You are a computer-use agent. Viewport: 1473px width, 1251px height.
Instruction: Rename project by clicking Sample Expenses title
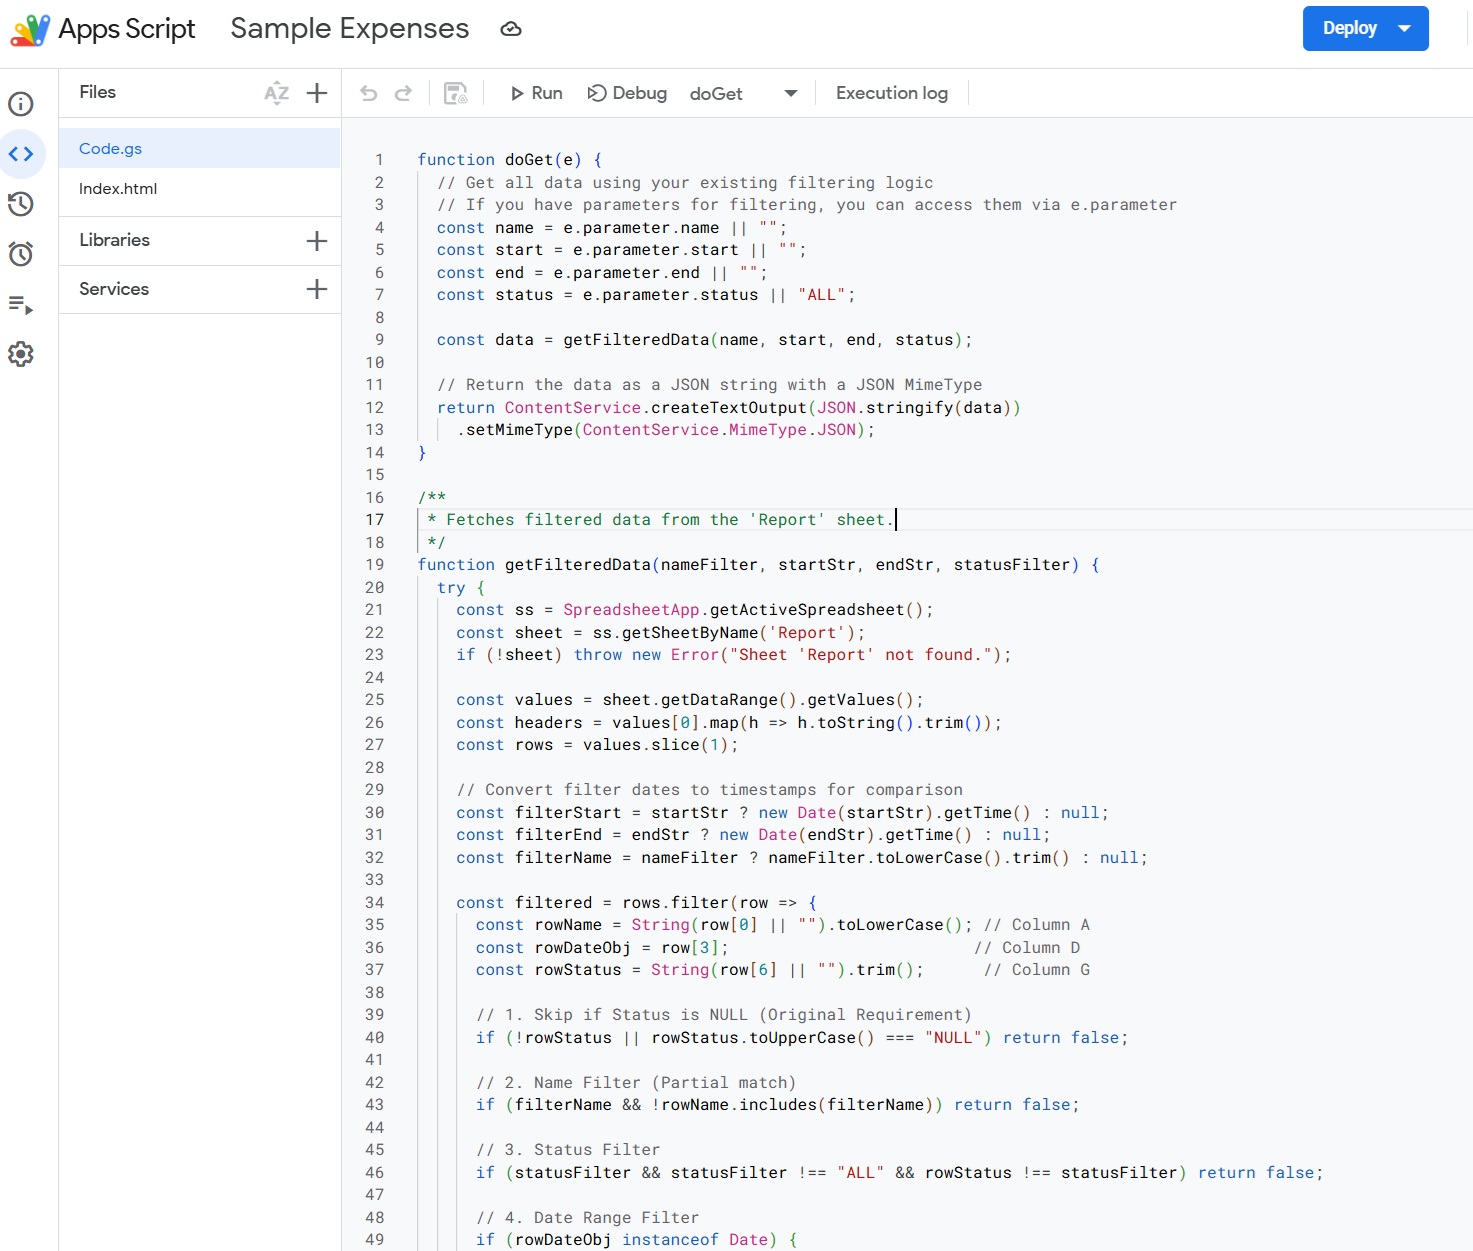click(349, 28)
